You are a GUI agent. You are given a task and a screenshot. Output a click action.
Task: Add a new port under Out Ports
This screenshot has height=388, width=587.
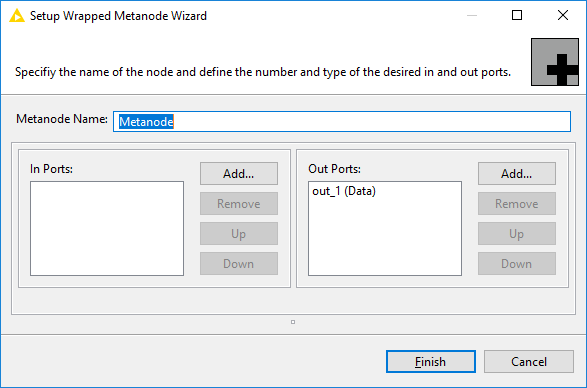517,173
